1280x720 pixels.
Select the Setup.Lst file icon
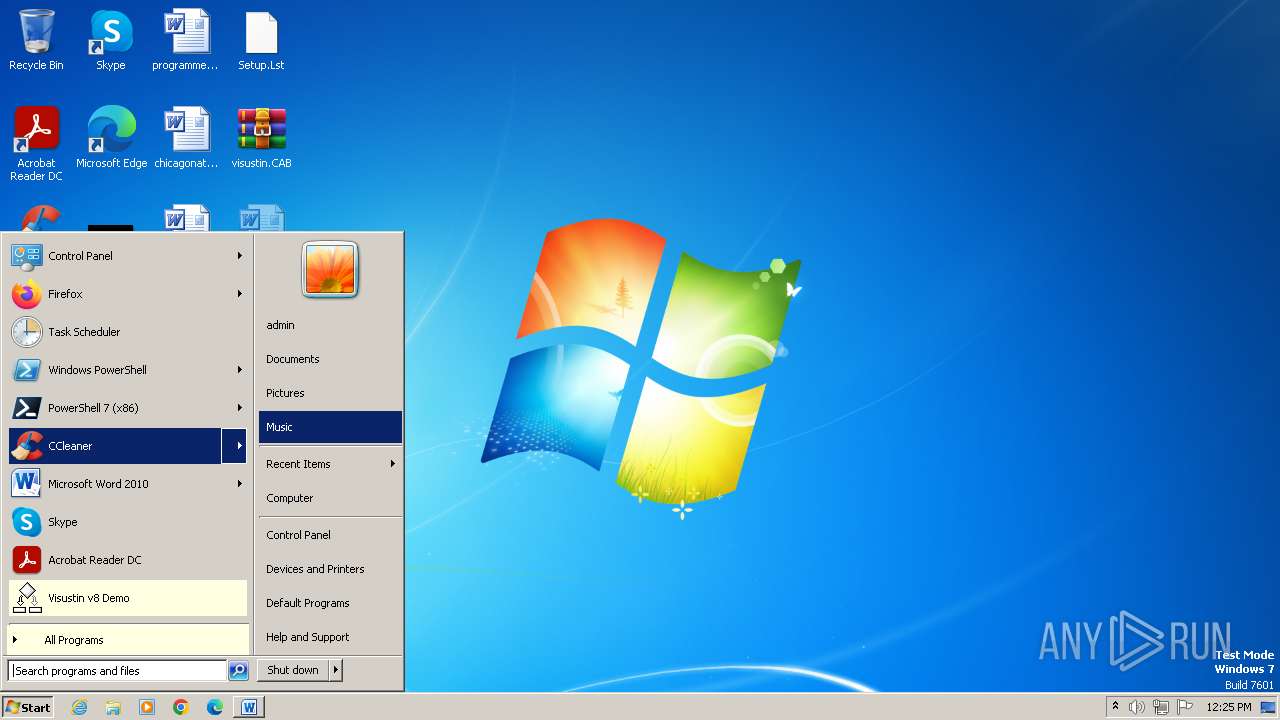[261, 40]
